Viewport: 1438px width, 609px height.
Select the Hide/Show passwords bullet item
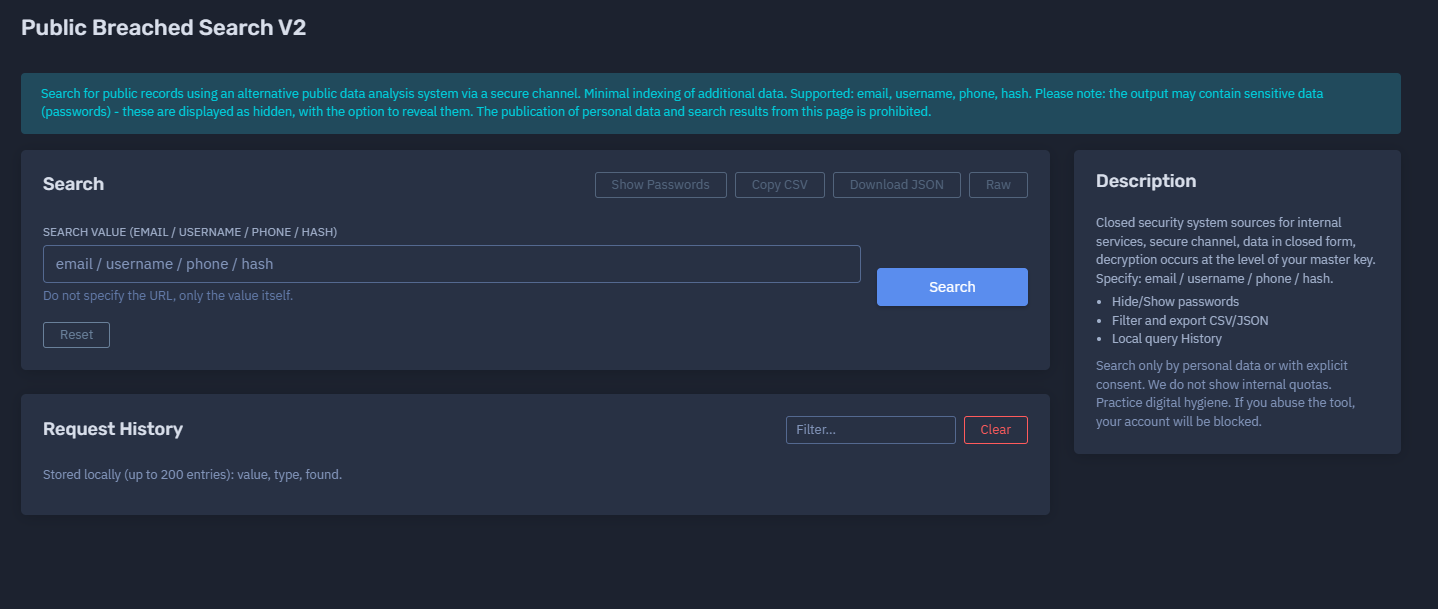(1175, 302)
